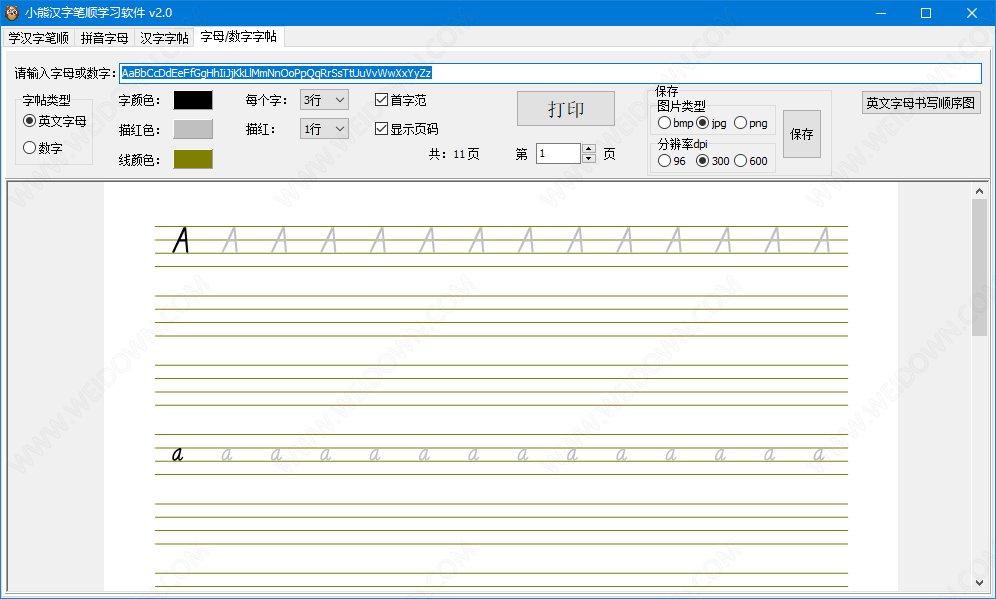This screenshot has height=599, width=996.
Task: Select the 数字 radio button
Action: [x=43, y=148]
